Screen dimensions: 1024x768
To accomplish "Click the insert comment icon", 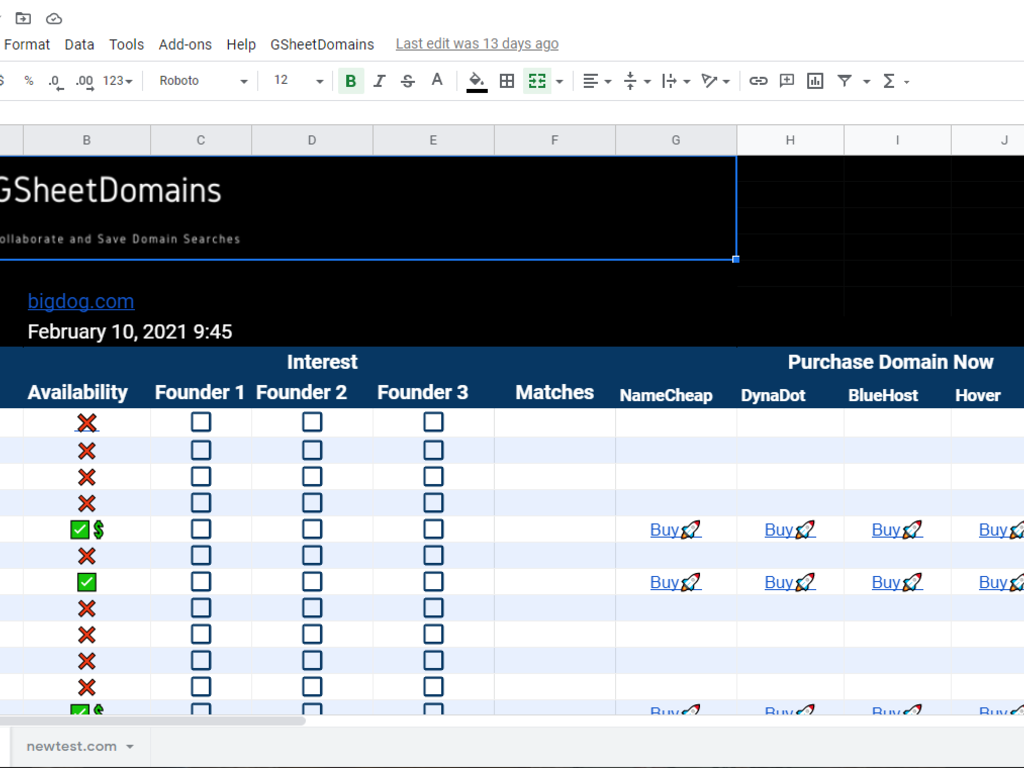I will tap(787, 81).
